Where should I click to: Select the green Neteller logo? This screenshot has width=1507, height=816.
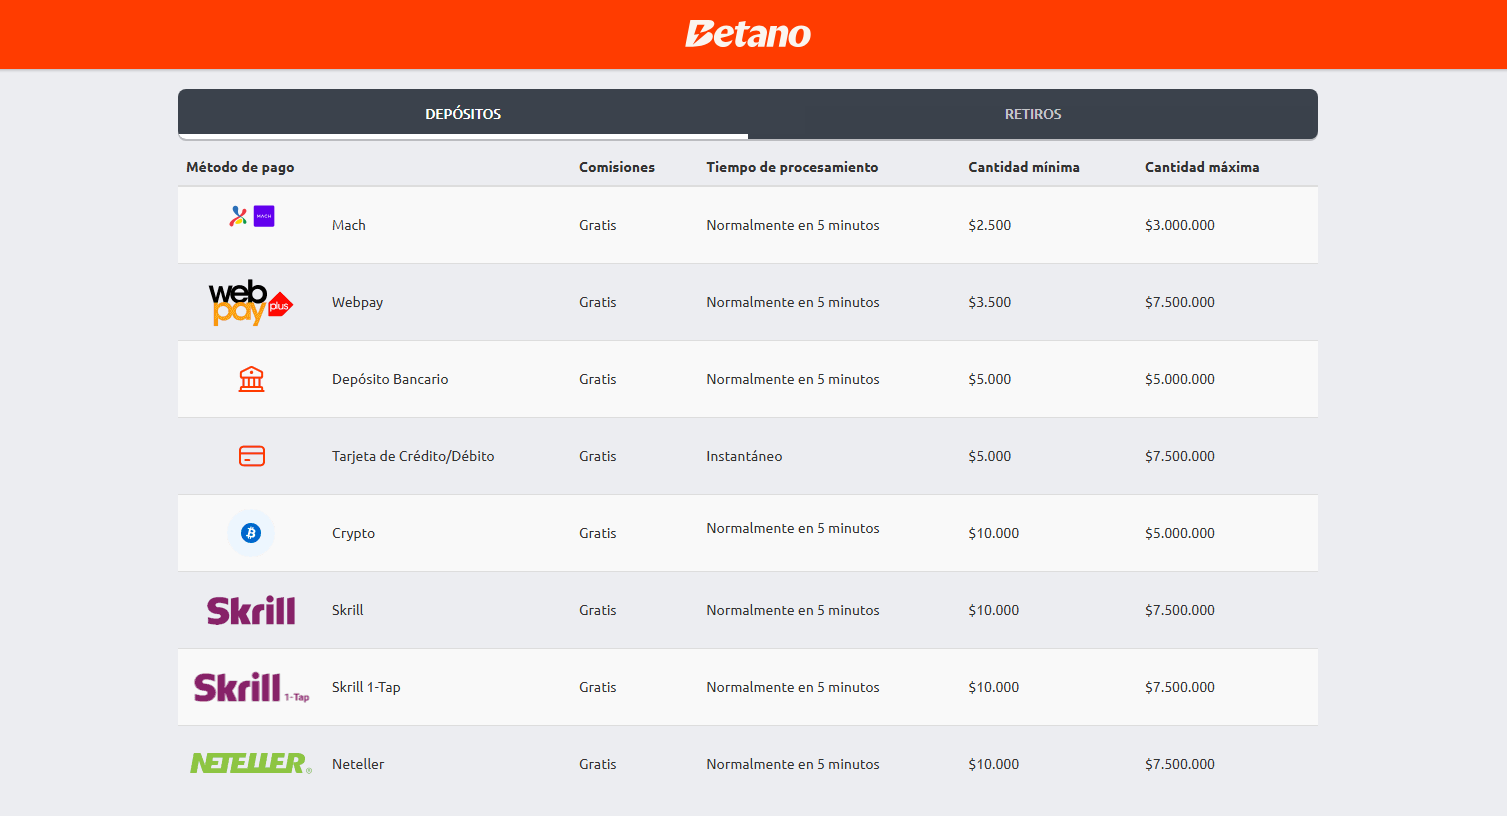tap(251, 763)
